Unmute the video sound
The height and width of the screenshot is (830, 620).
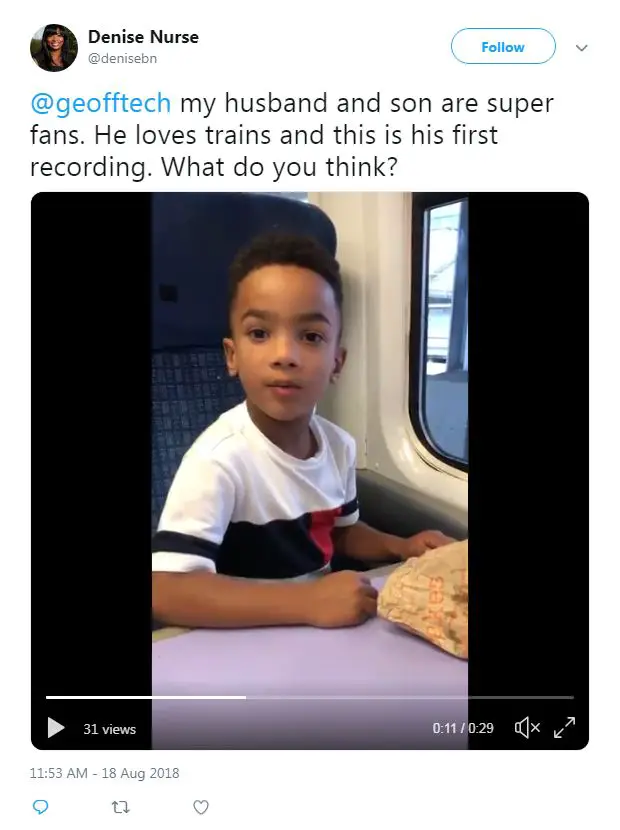tap(527, 727)
